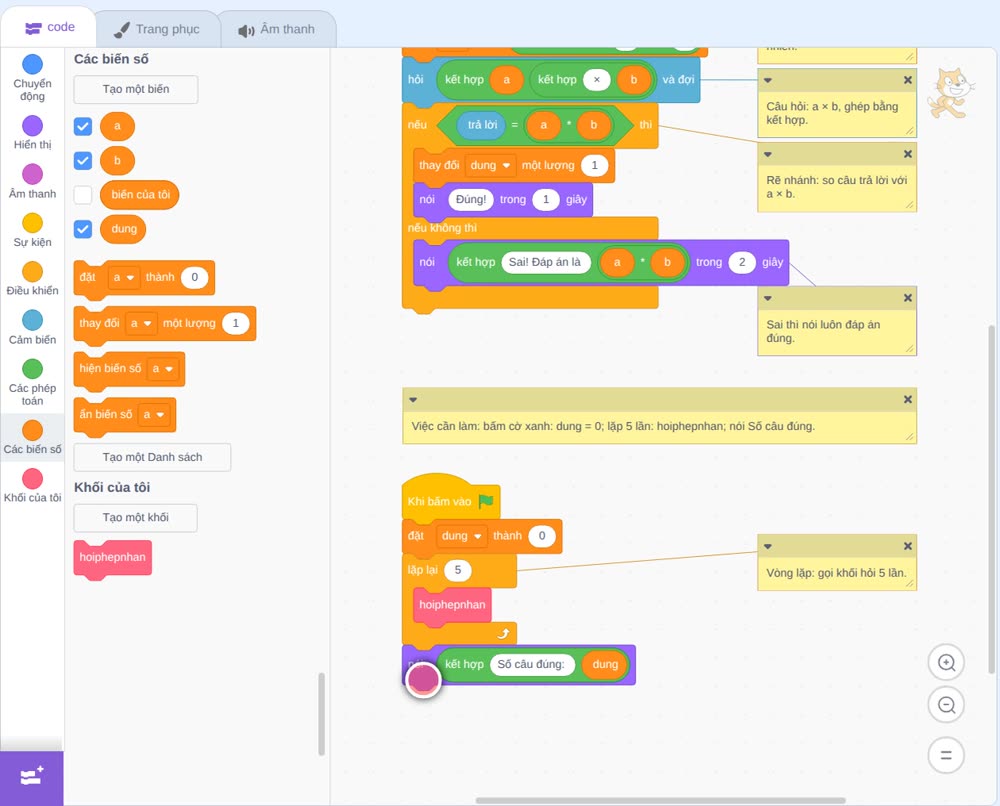Open the dropdown in 'hiện biến số' block
The height and width of the screenshot is (806, 1000).
point(163,369)
